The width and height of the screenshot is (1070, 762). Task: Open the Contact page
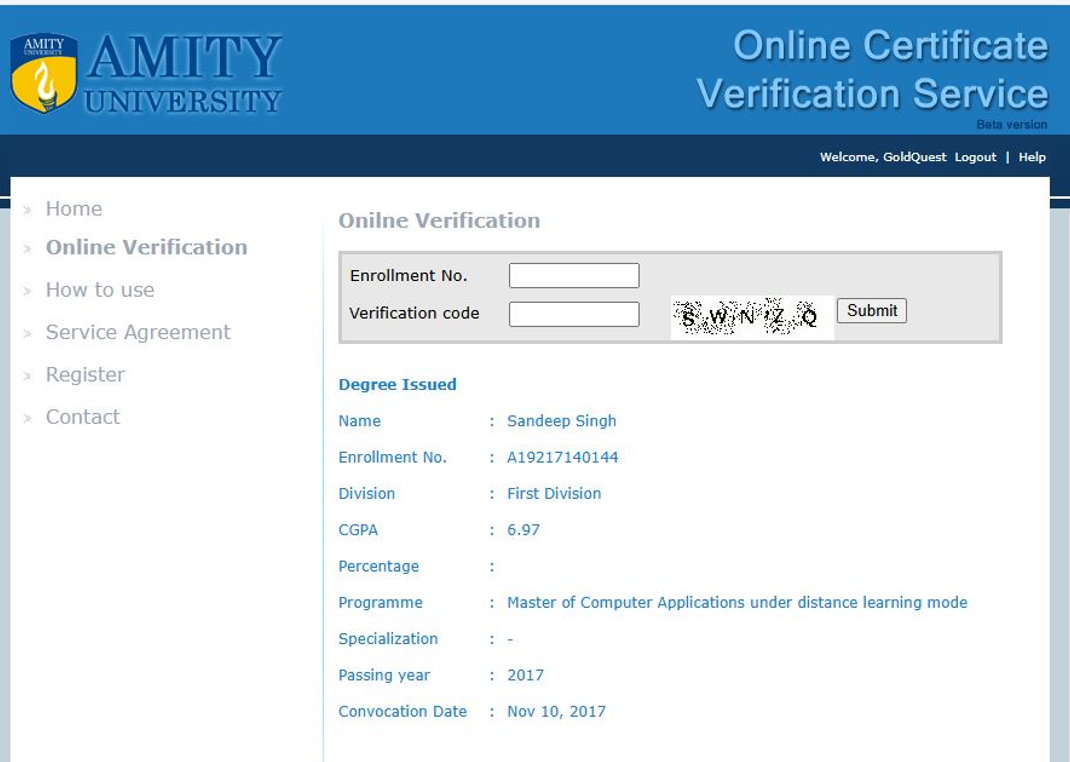pyautogui.click(x=83, y=417)
